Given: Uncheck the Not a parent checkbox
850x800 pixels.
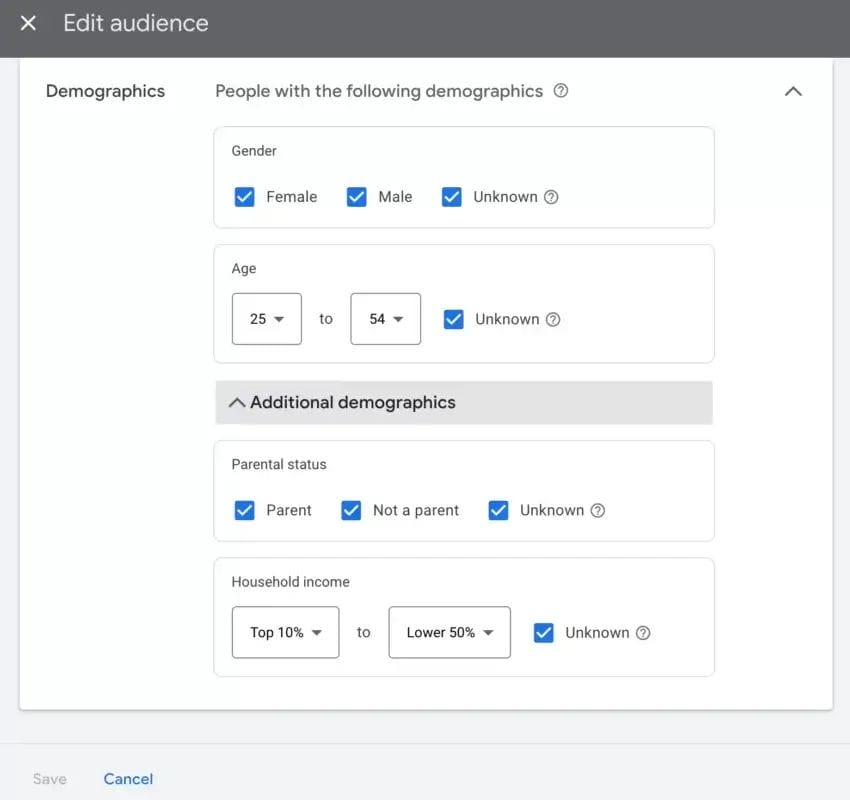Looking at the screenshot, I should click(351, 510).
